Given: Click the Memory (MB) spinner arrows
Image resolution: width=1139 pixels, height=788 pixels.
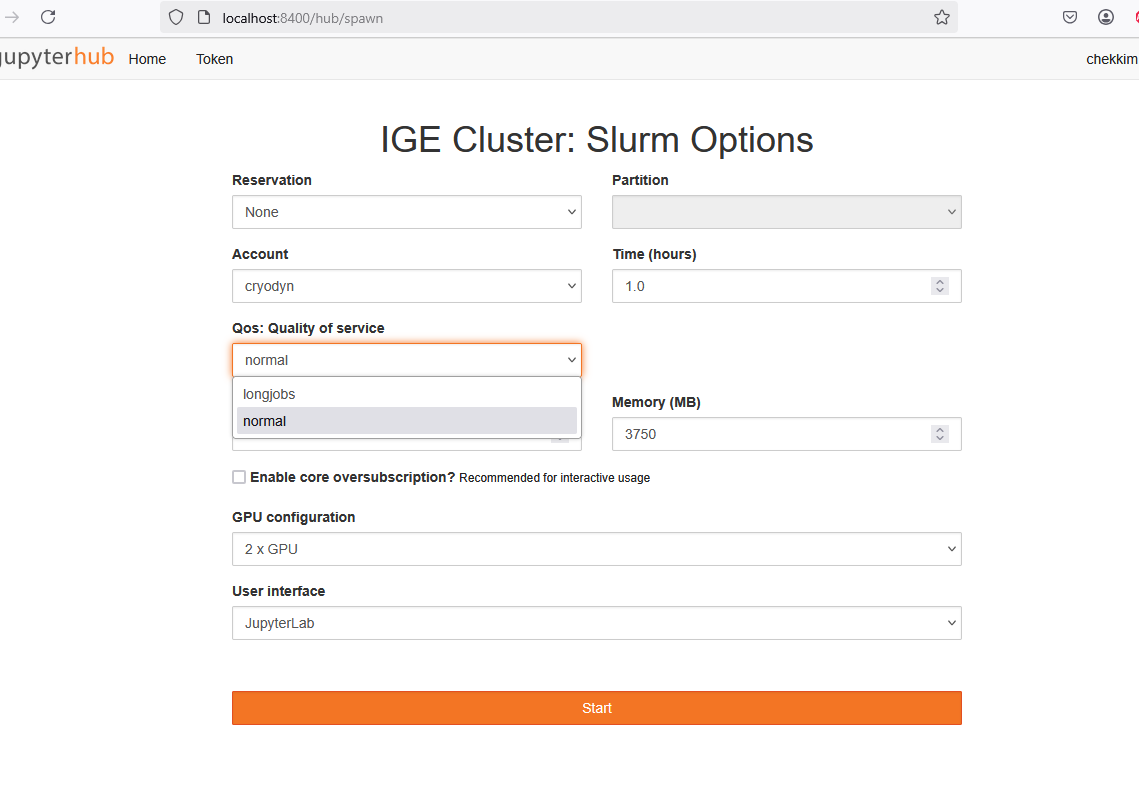Looking at the screenshot, I should (939, 434).
